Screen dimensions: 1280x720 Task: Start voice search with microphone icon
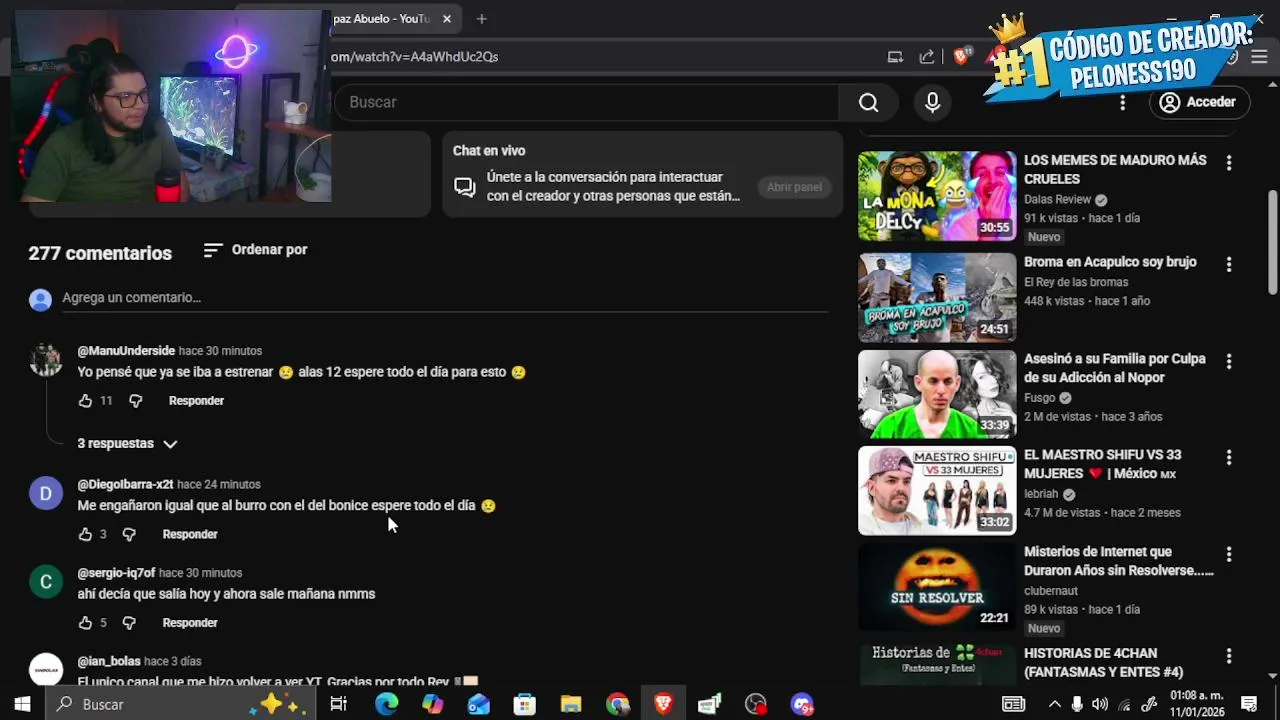932,102
